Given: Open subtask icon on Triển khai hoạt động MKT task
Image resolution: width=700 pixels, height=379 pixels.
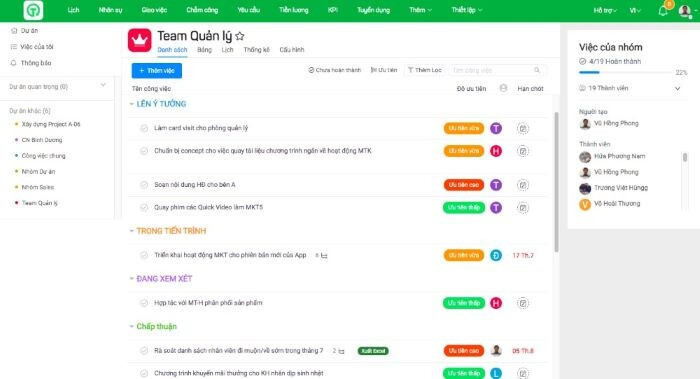Looking at the screenshot, I should tap(324, 255).
